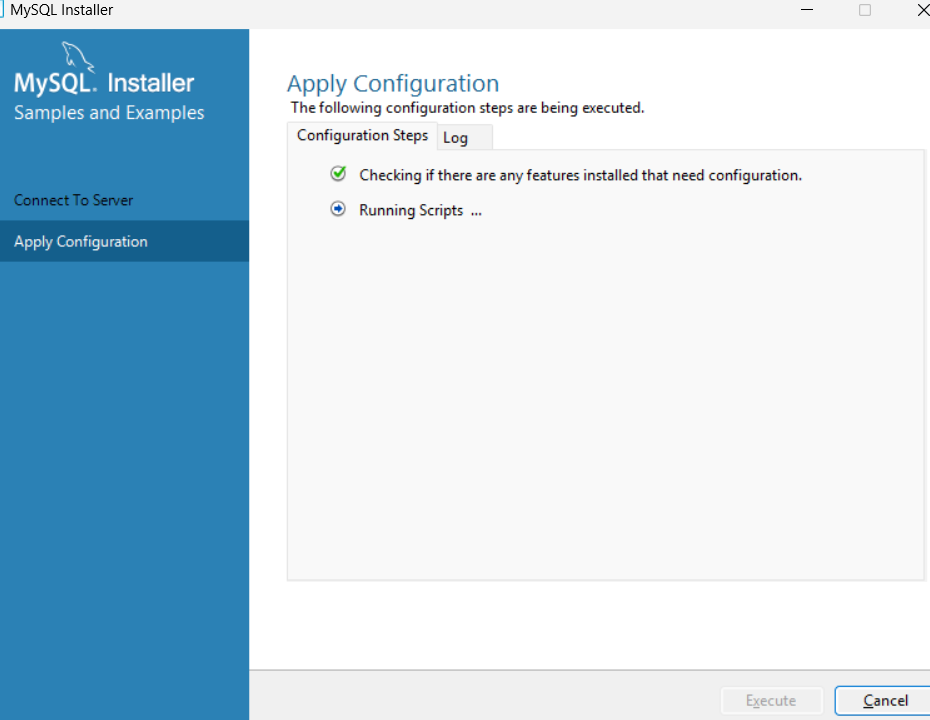This screenshot has width=930, height=720.
Task: Click the Apply Configuration heading
Action: coord(393,84)
